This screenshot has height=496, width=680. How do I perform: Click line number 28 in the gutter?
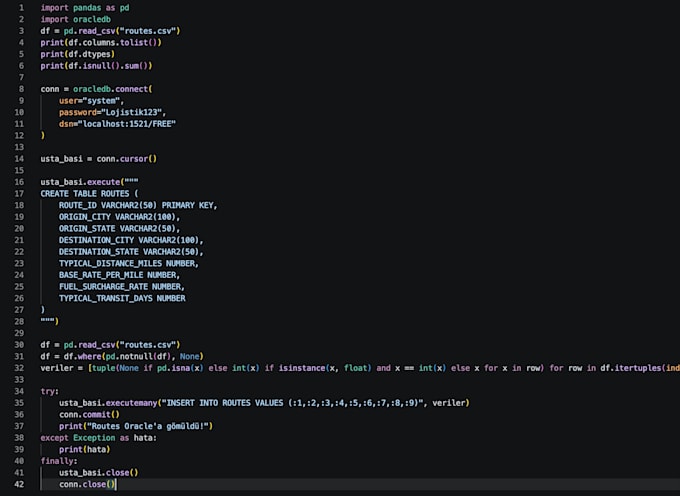point(19,322)
